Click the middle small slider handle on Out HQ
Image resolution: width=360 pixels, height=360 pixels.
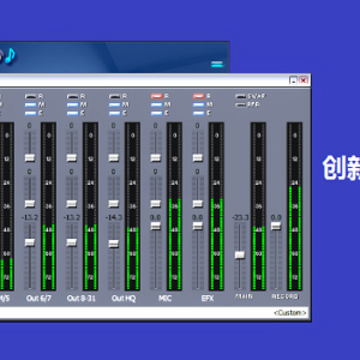click(x=114, y=204)
